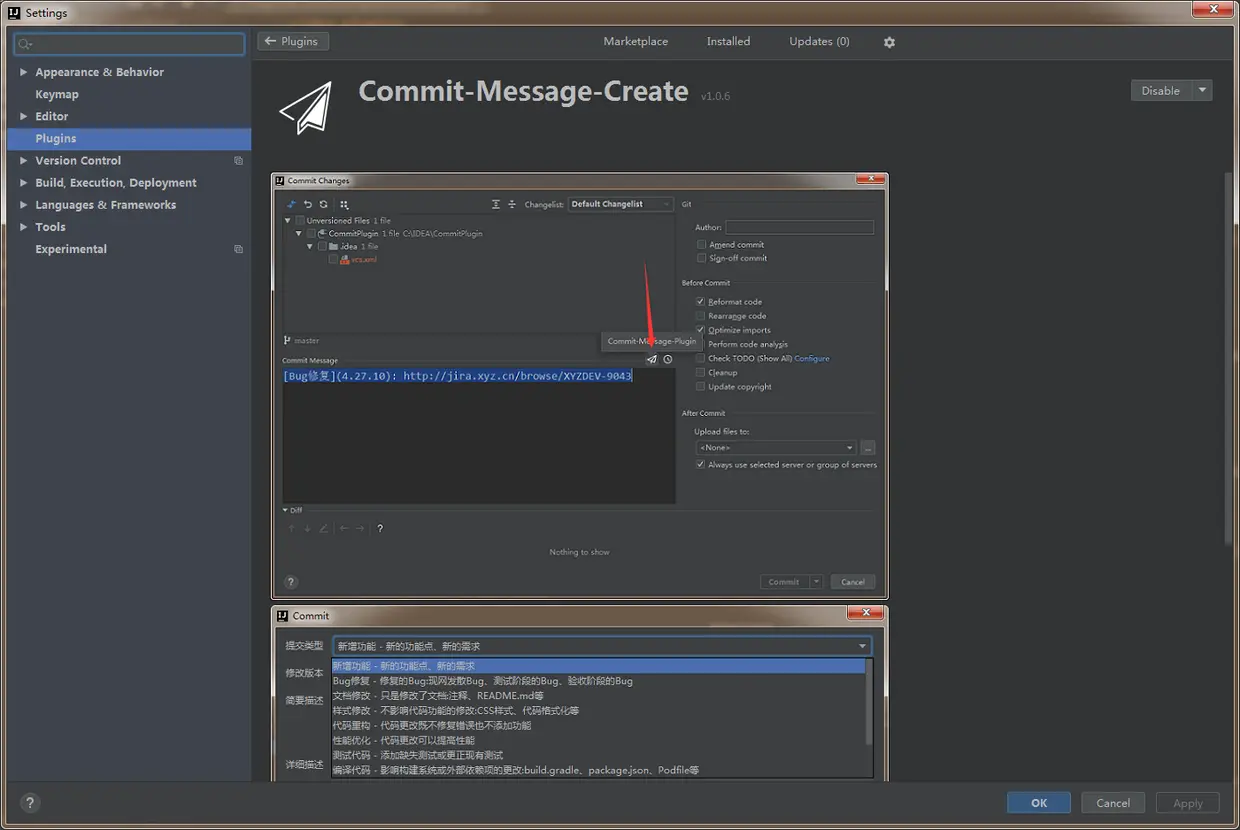Uncheck Optimize imports option
The height and width of the screenshot is (830, 1240).
[701, 330]
